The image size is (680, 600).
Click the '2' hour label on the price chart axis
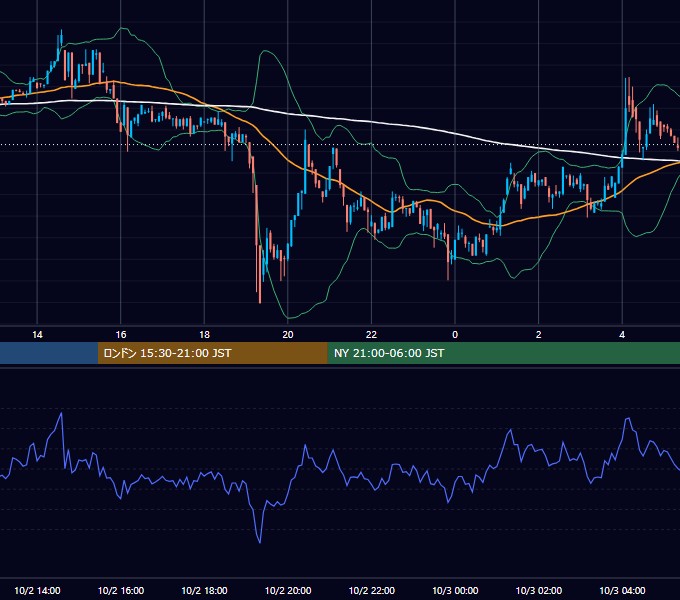point(539,335)
